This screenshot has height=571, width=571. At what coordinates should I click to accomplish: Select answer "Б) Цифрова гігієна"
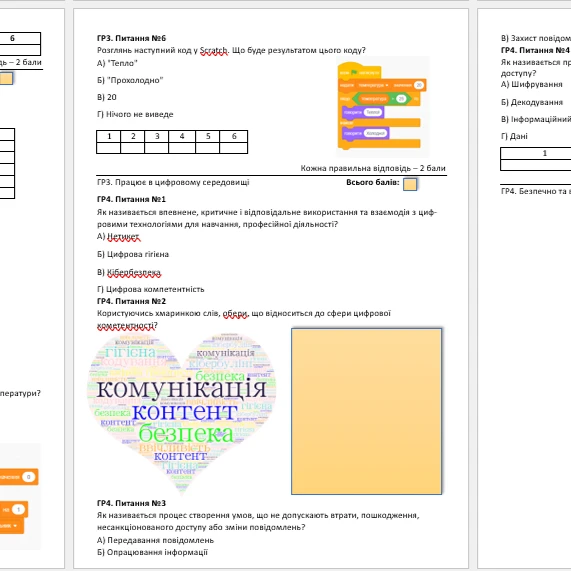click(133, 254)
